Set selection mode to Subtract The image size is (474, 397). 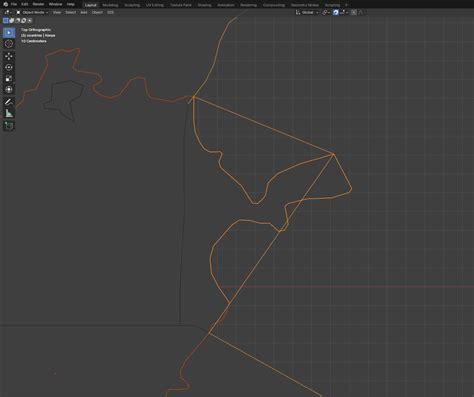(18, 21)
